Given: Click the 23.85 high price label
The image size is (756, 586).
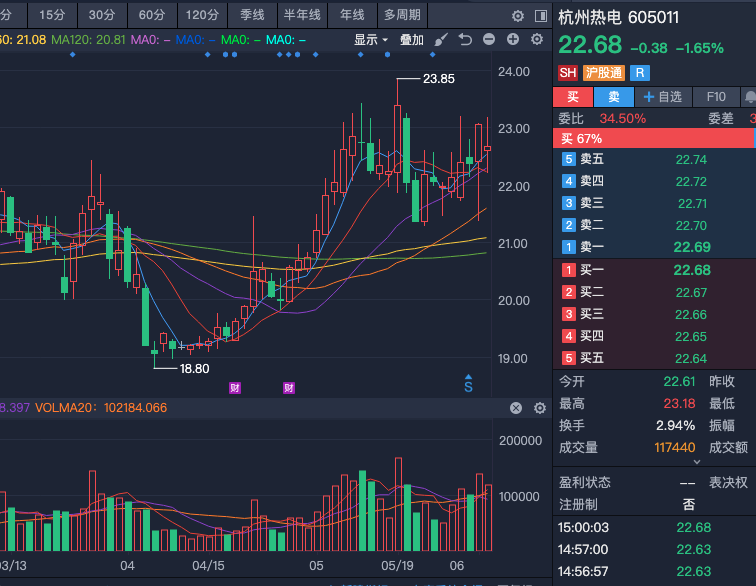Looking at the screenshot, I should (x=439, y=79).
